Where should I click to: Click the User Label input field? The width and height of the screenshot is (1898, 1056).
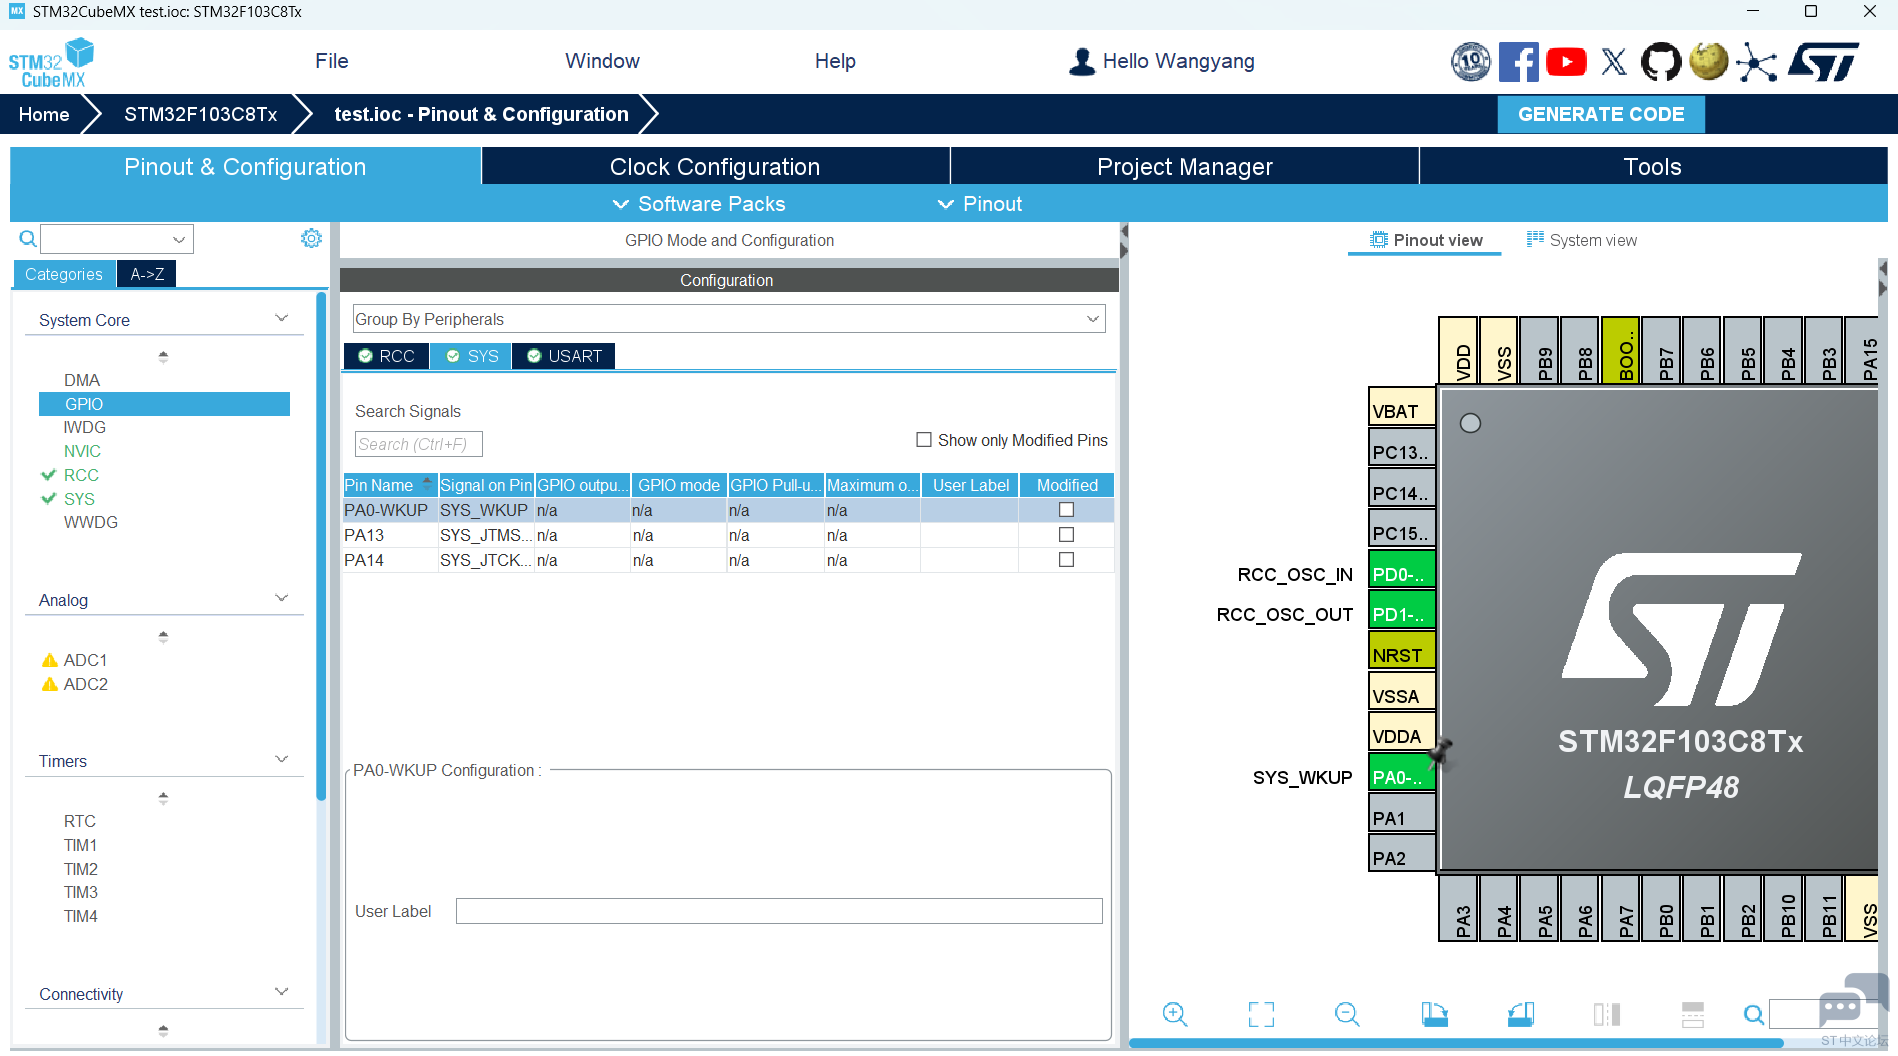(779, 911)
